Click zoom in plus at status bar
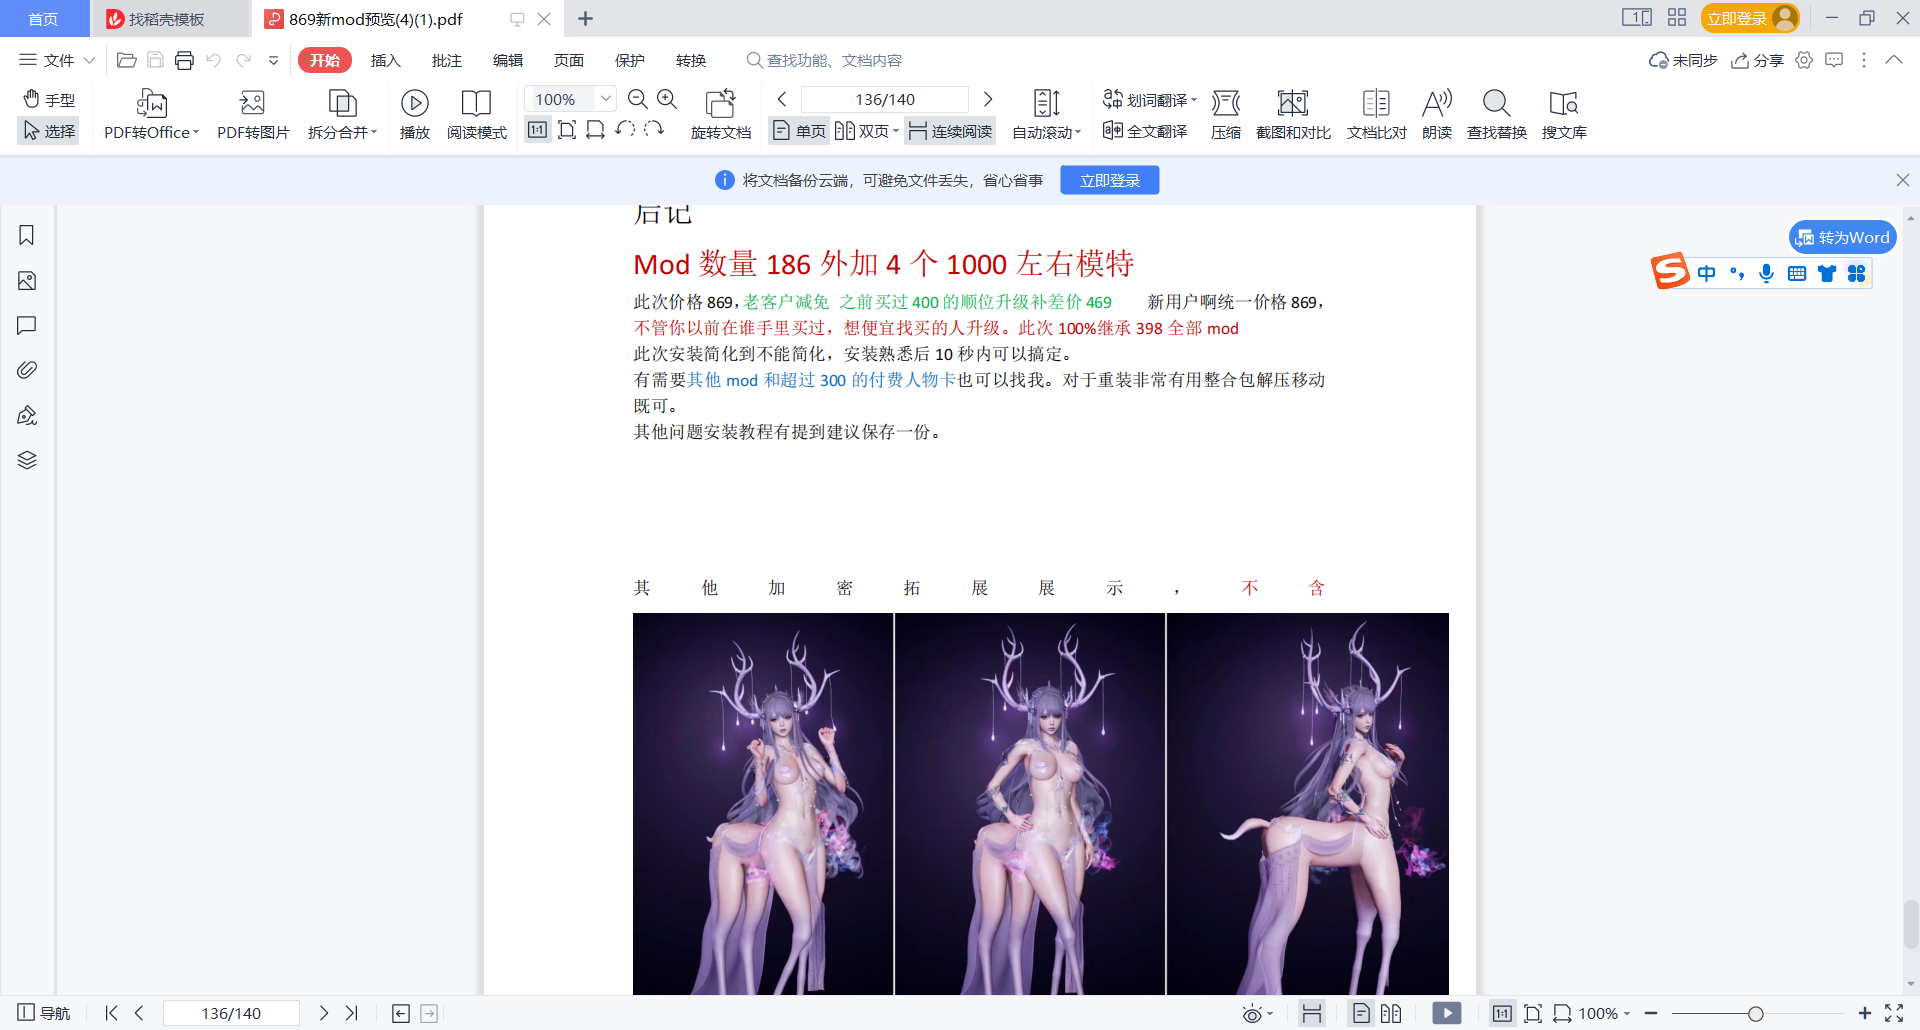The image size is (1920, 1030). click(x=1864, y=1014)
